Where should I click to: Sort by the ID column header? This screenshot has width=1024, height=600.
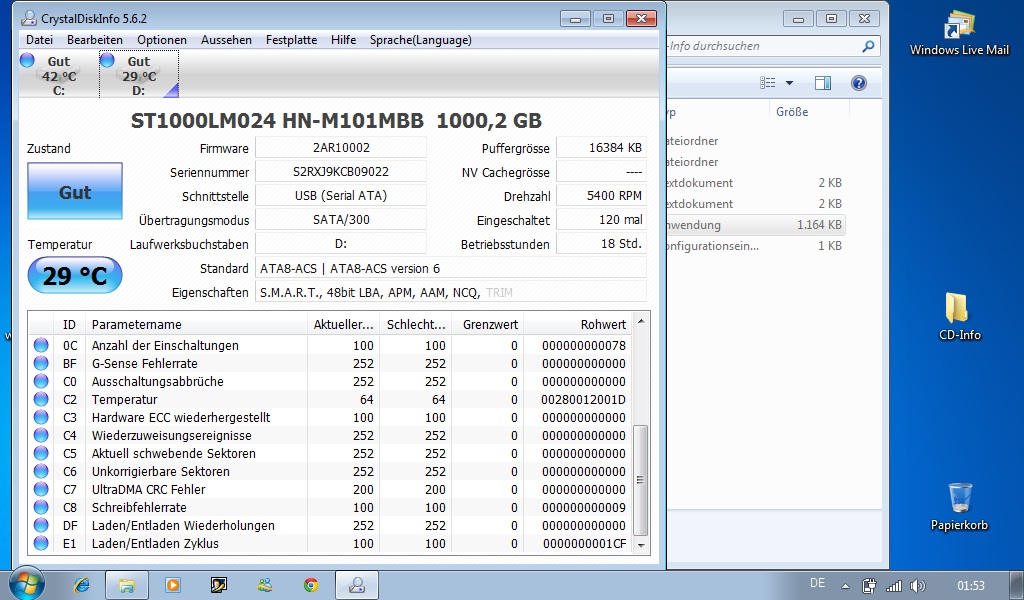pos(69,324)
